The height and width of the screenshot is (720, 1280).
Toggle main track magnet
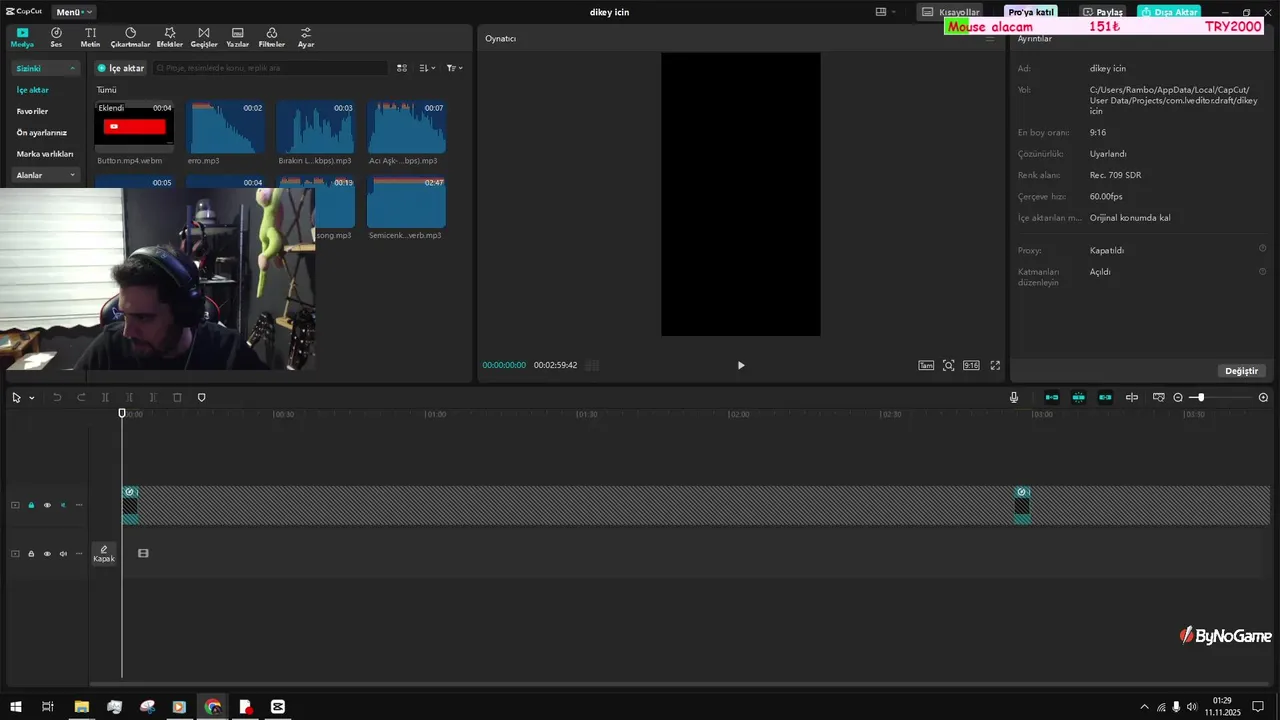pyautogui.click(x=1052, y=398)
